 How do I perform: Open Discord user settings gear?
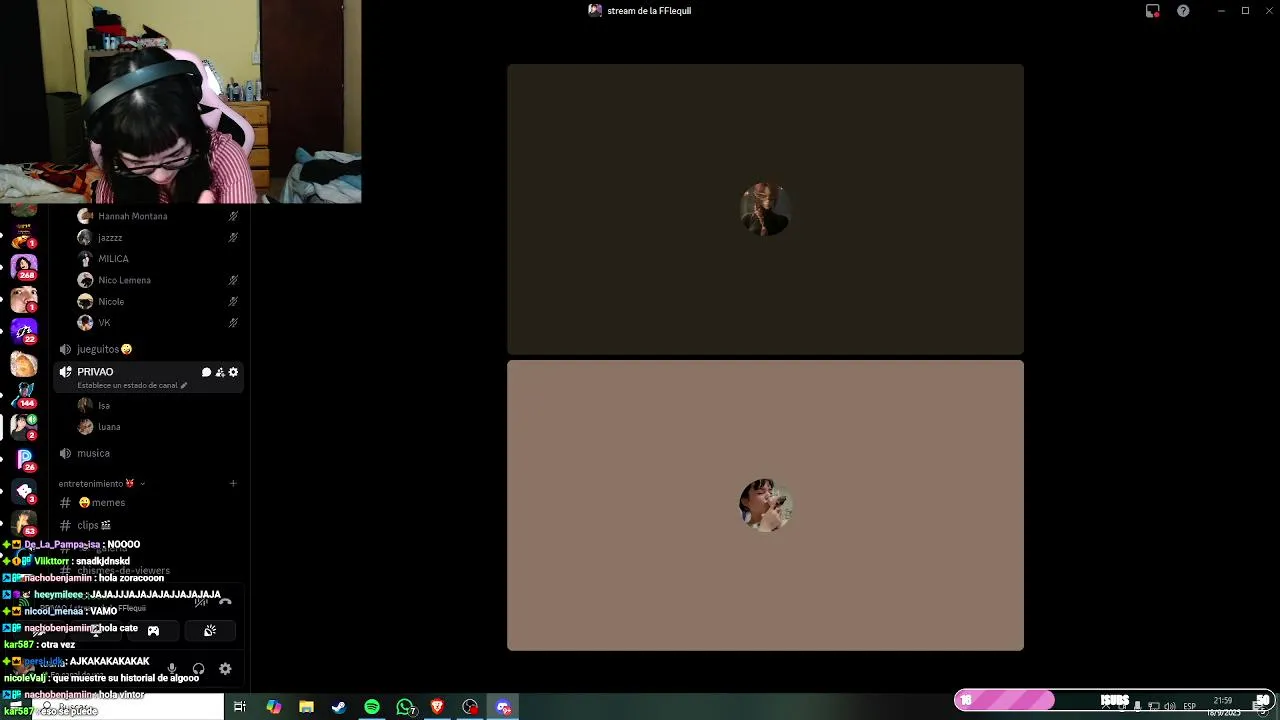point(225,669)
